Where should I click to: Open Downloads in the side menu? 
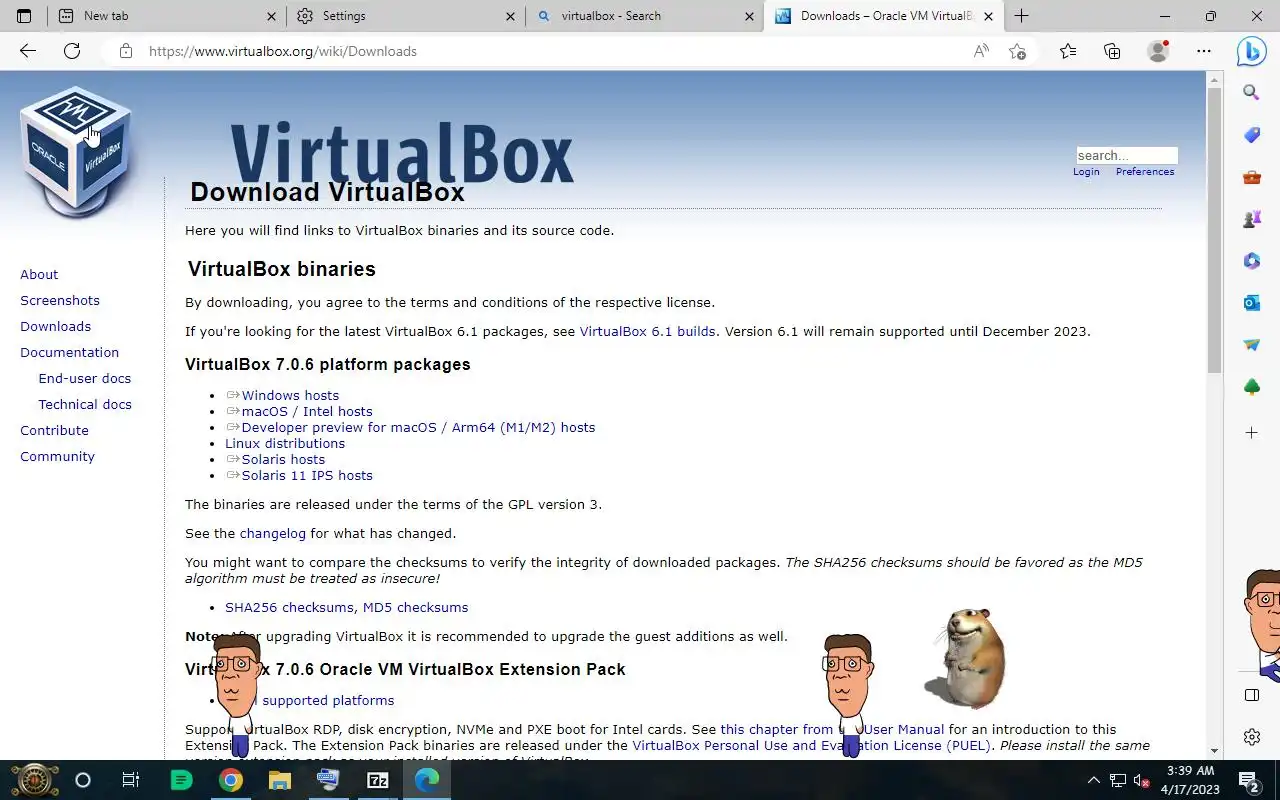[55, 326]
